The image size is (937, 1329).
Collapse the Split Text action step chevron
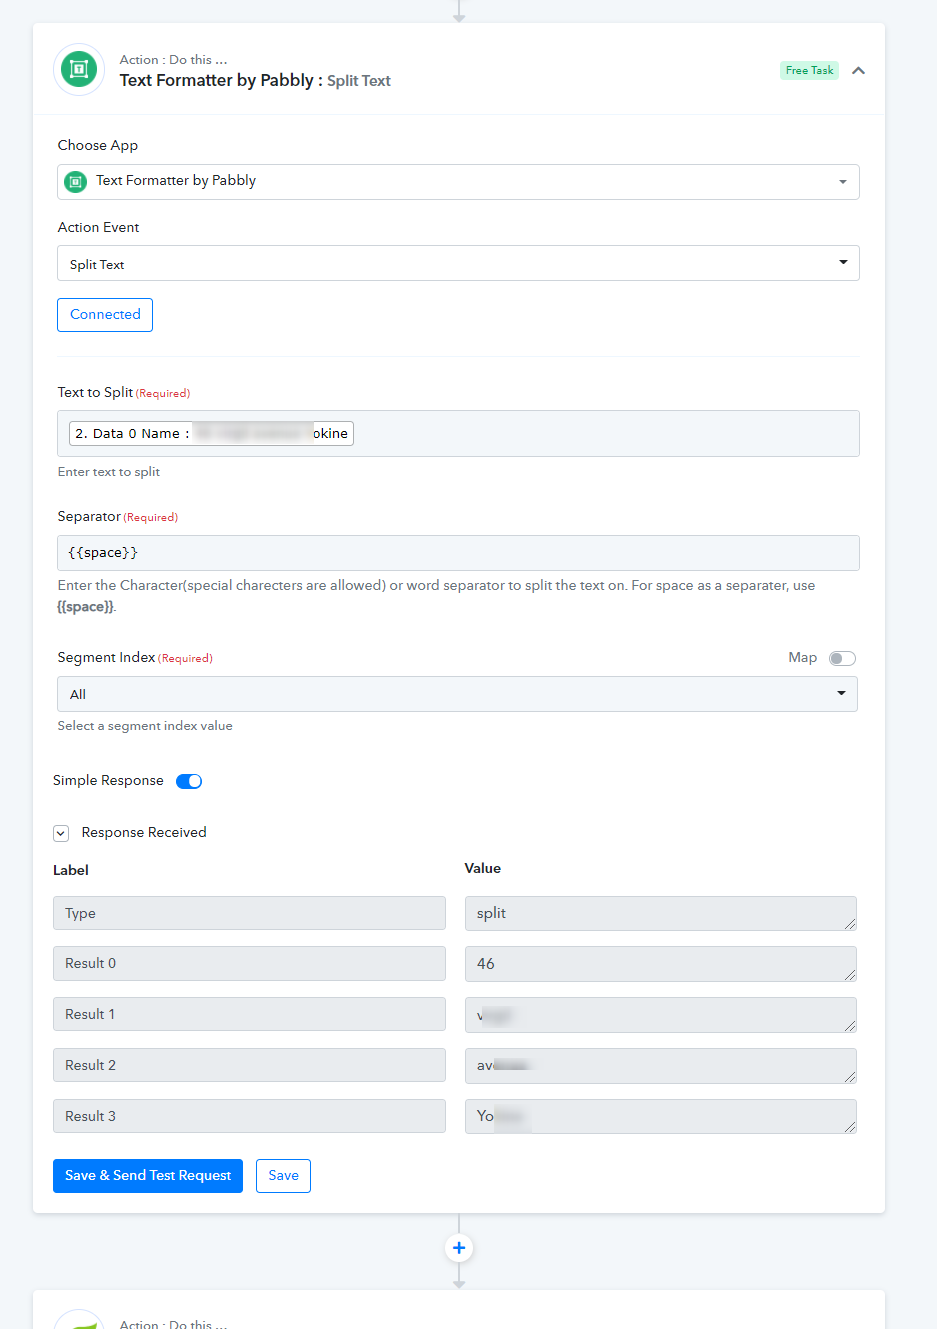(858, 70)
